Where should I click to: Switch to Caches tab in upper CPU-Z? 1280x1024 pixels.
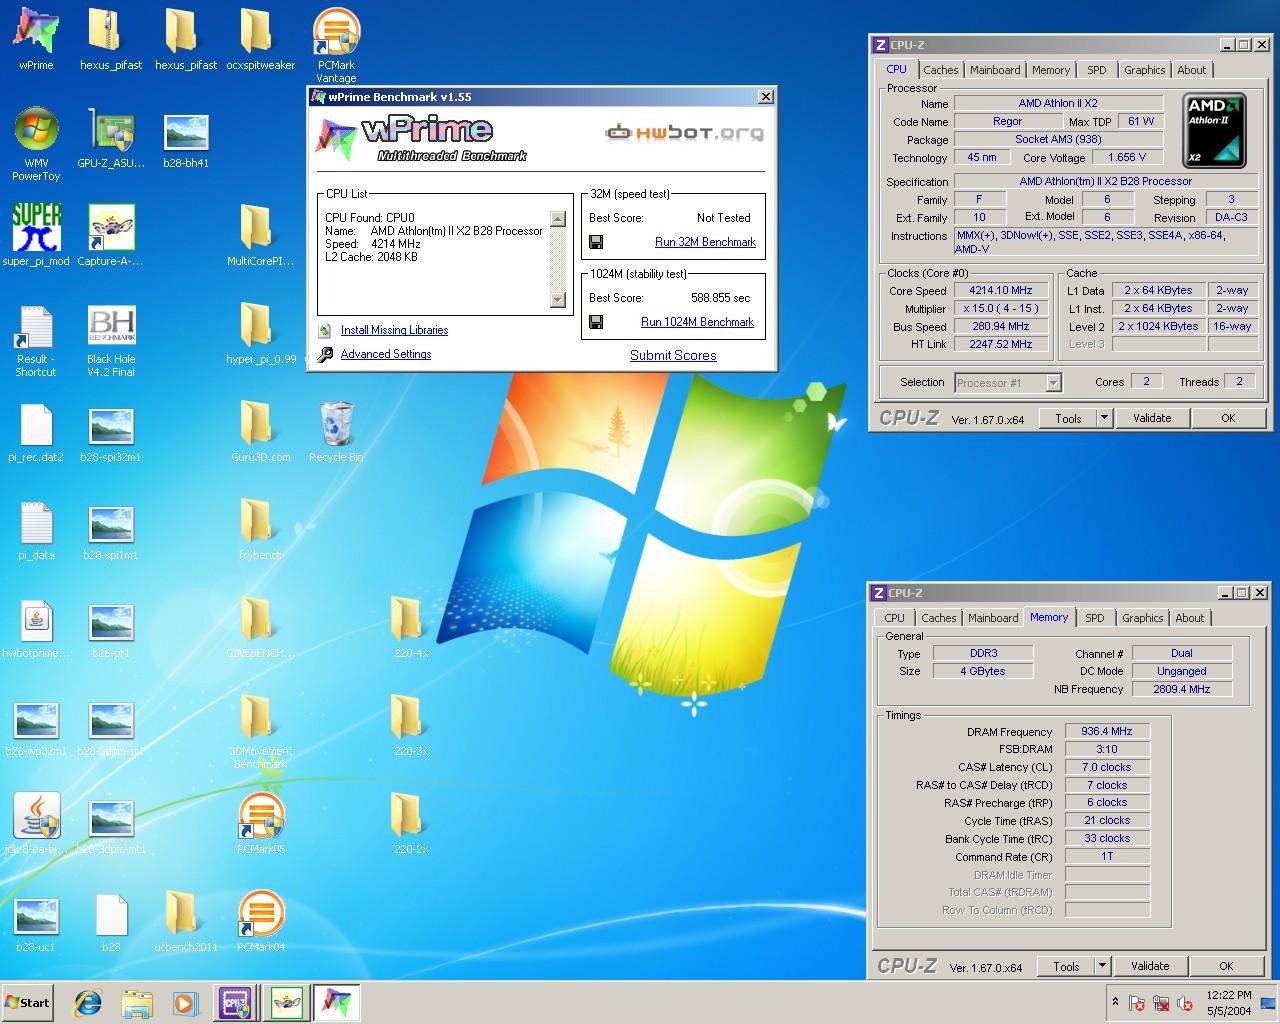pos(940,70)
